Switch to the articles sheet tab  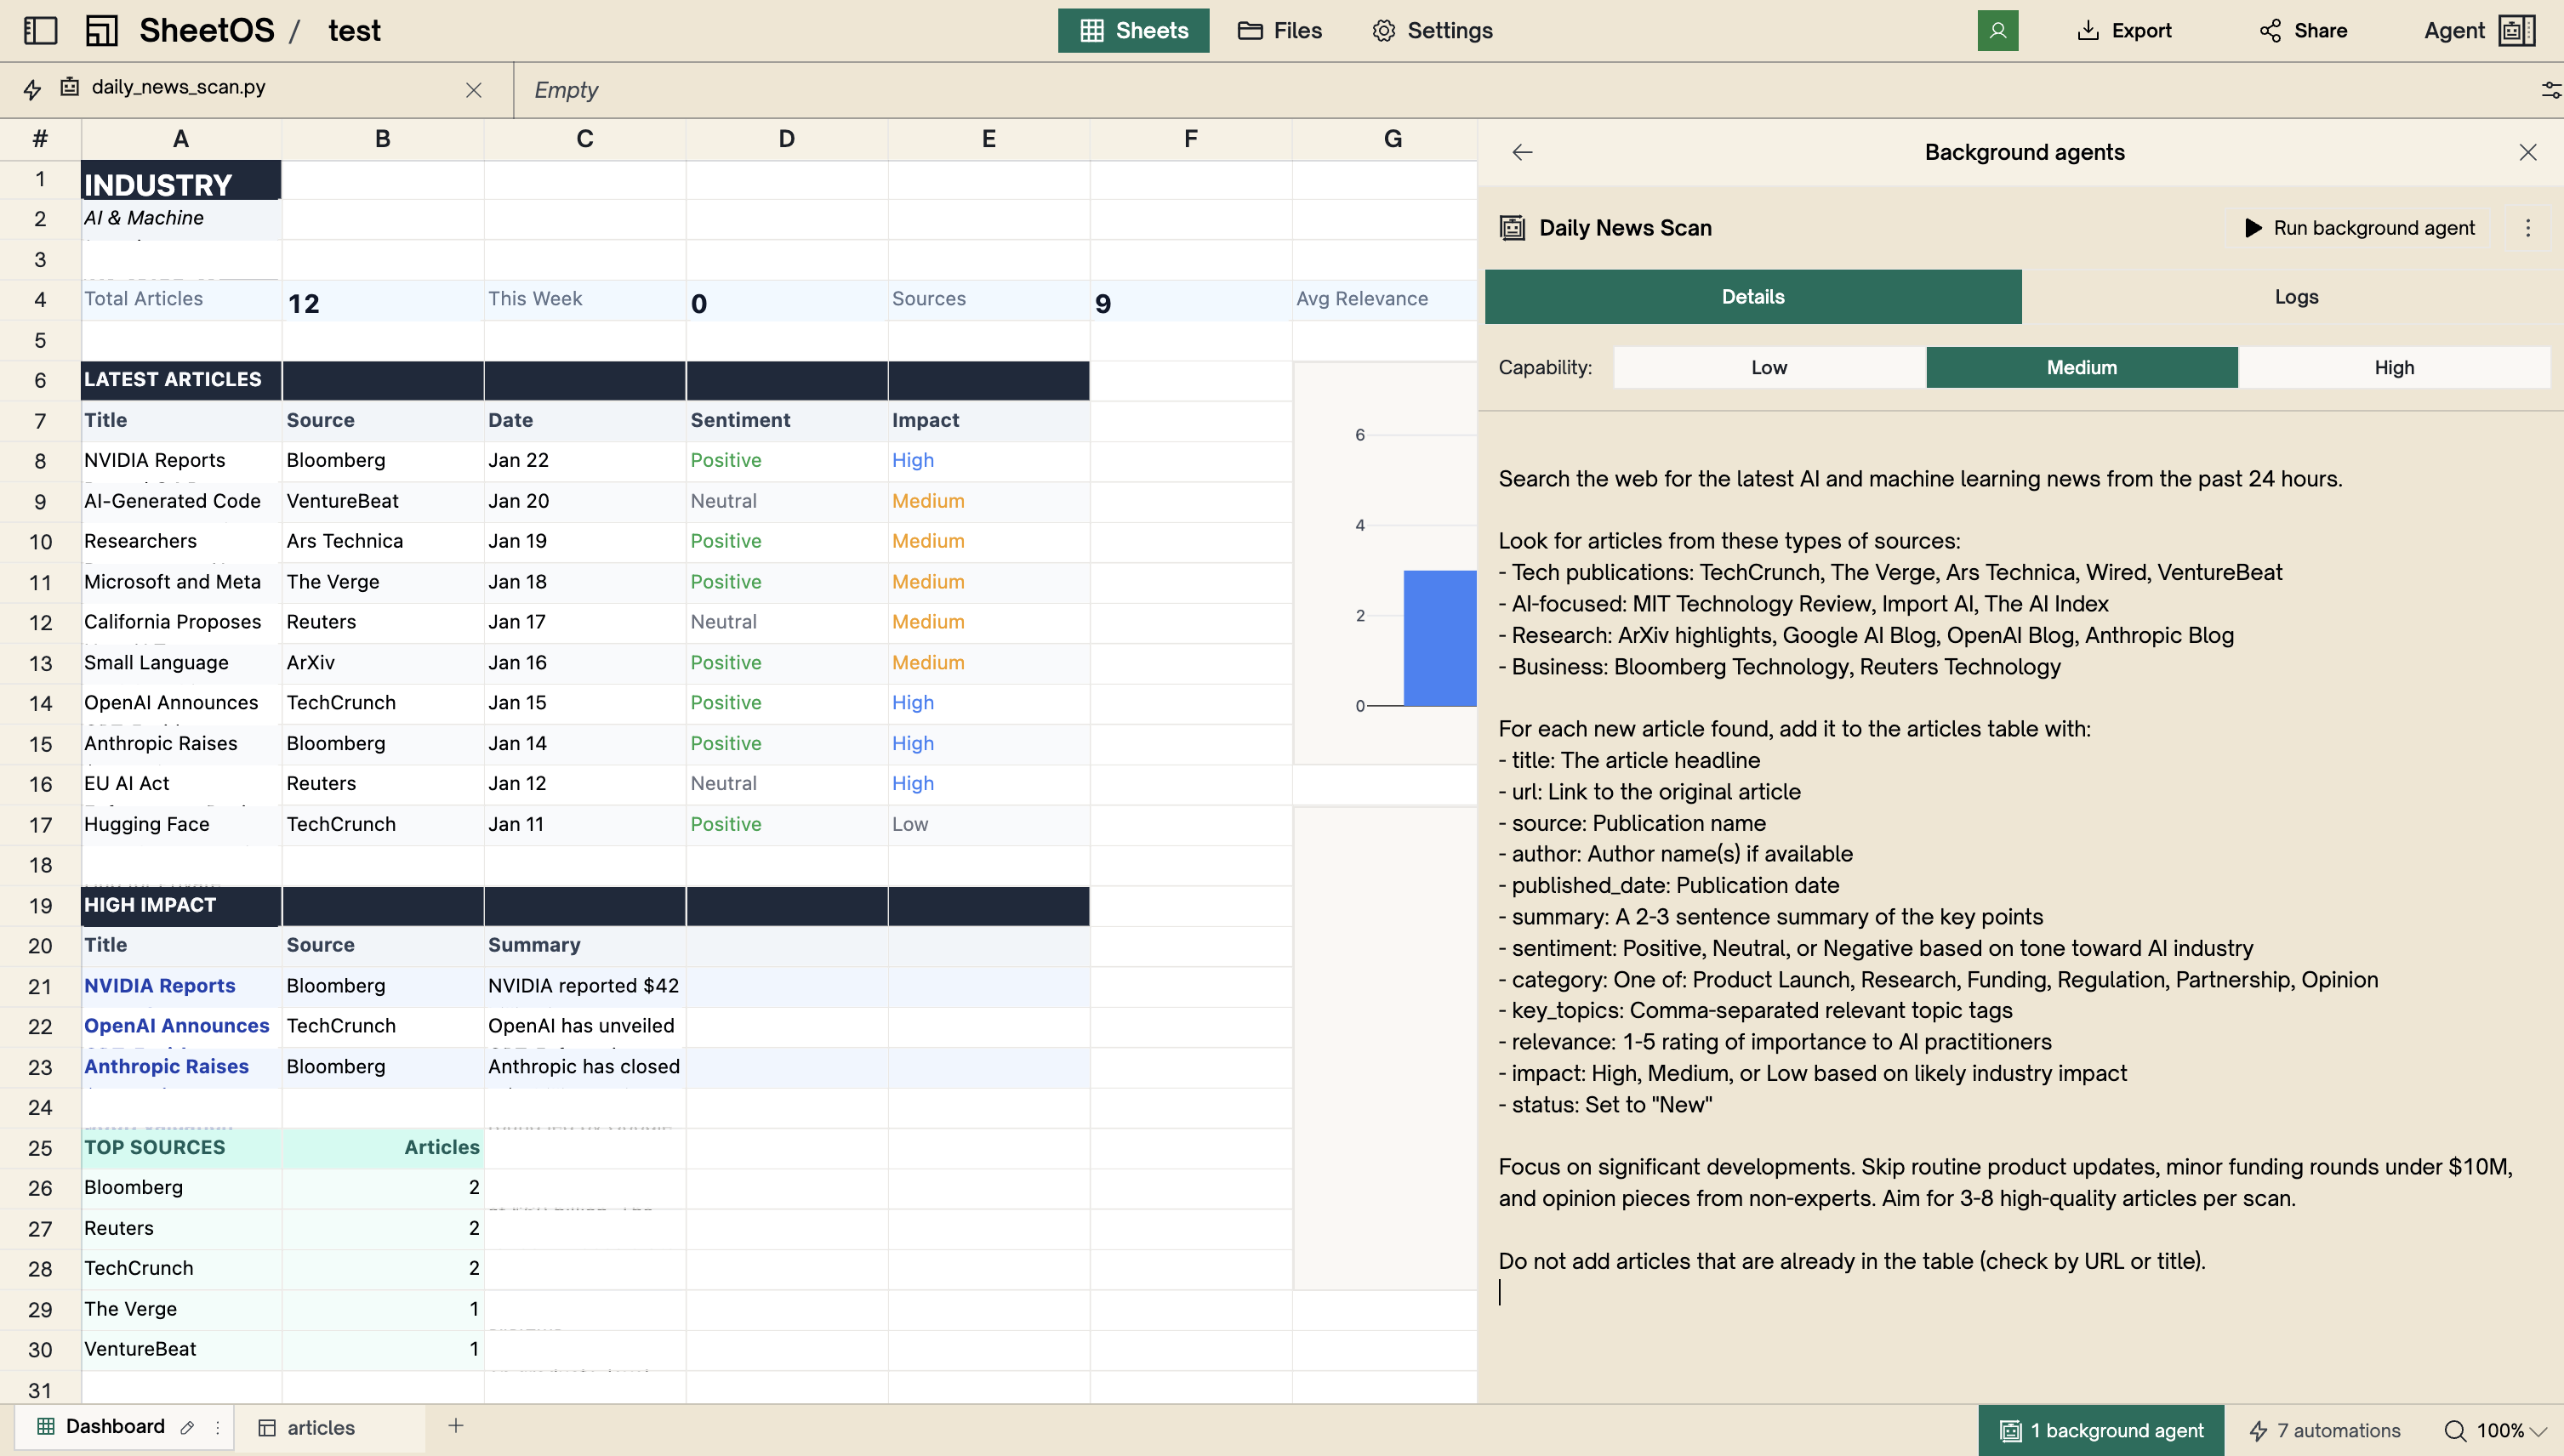pyautogui.click(x=320, y=1427)
